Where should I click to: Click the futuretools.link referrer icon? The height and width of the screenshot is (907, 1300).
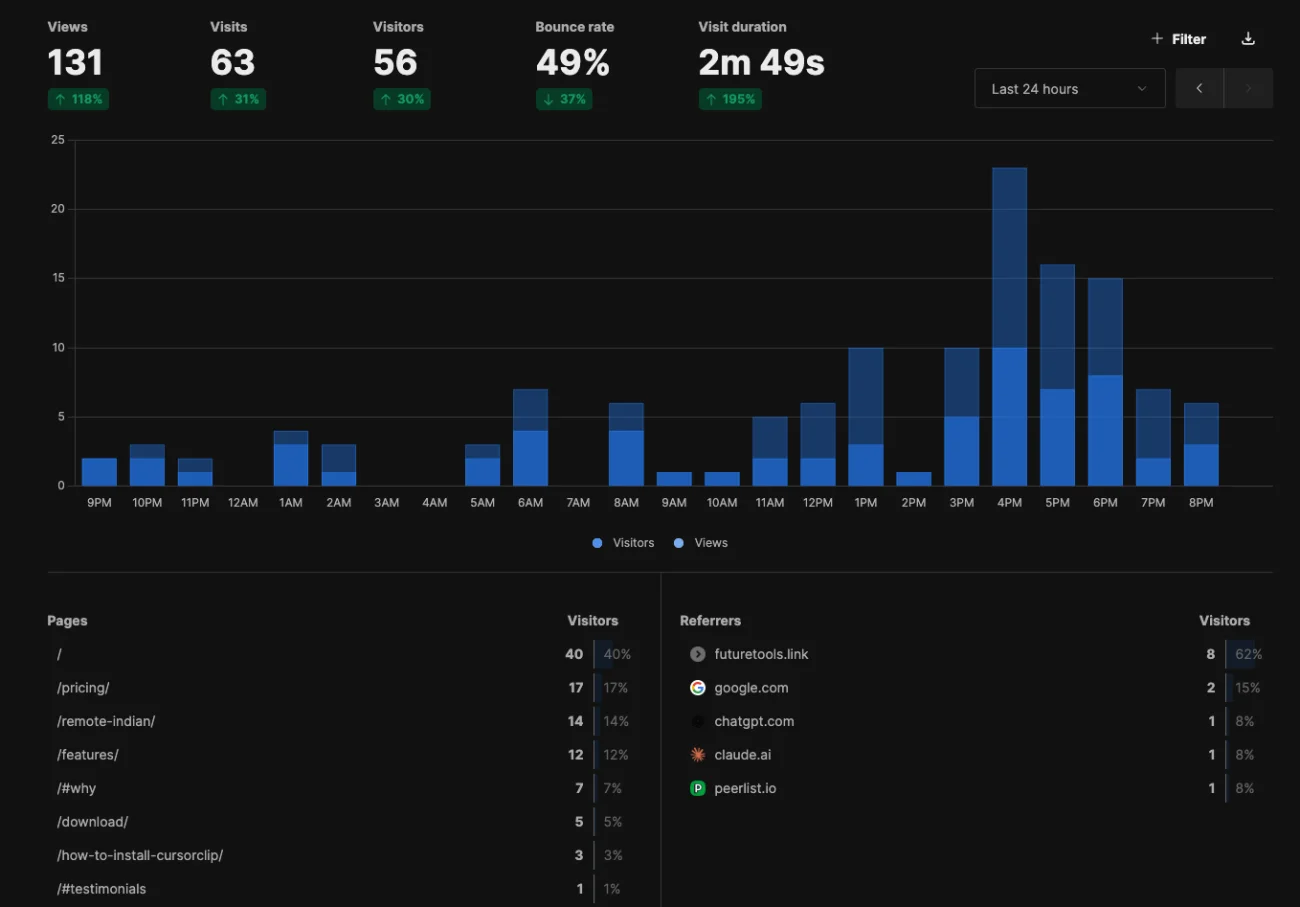pos(698,654)
